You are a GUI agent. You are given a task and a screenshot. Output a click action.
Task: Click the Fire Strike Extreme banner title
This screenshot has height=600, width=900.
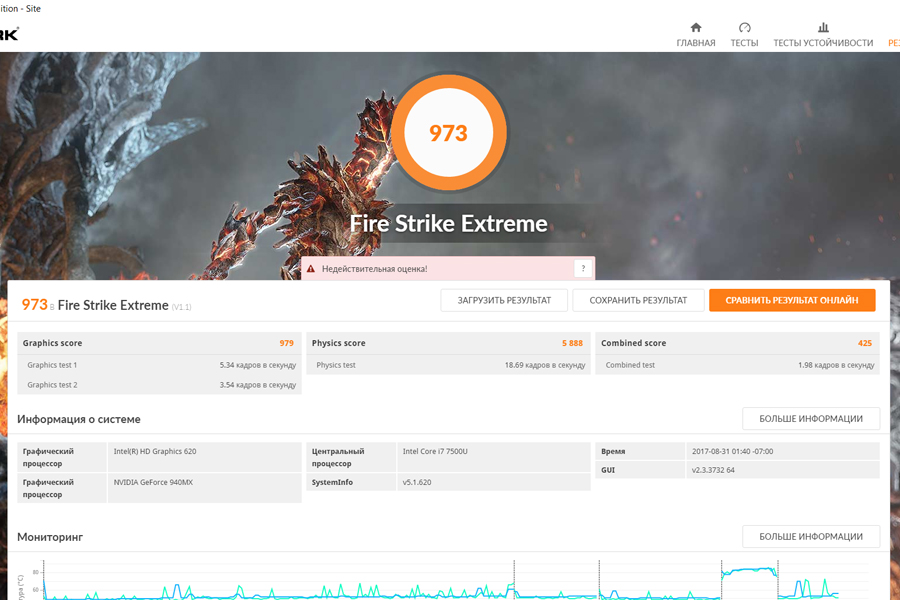[x=449, y=223]
